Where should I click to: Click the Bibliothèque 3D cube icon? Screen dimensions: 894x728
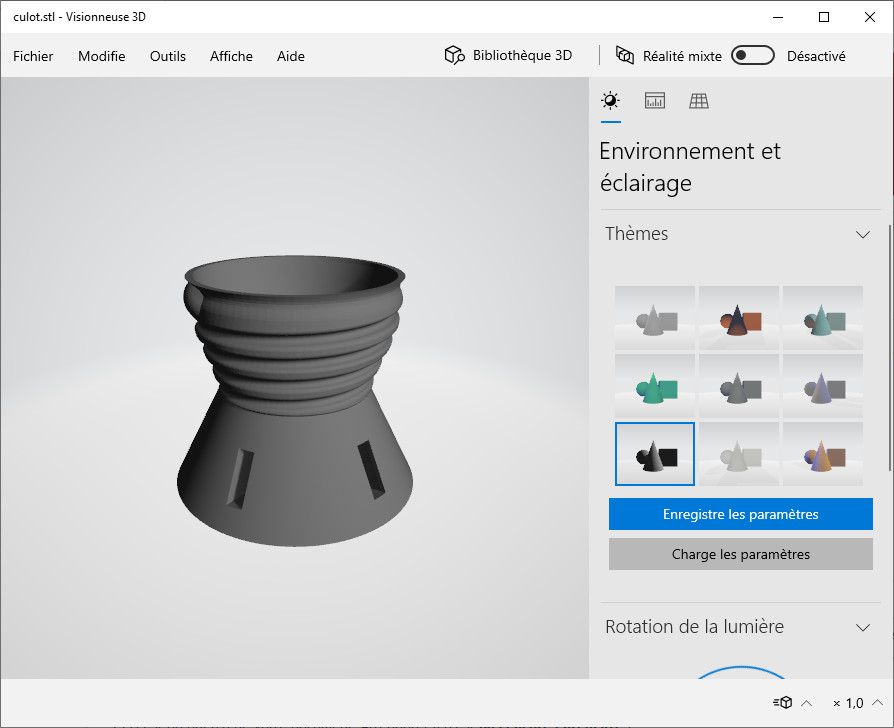click(x=455, y=56)
